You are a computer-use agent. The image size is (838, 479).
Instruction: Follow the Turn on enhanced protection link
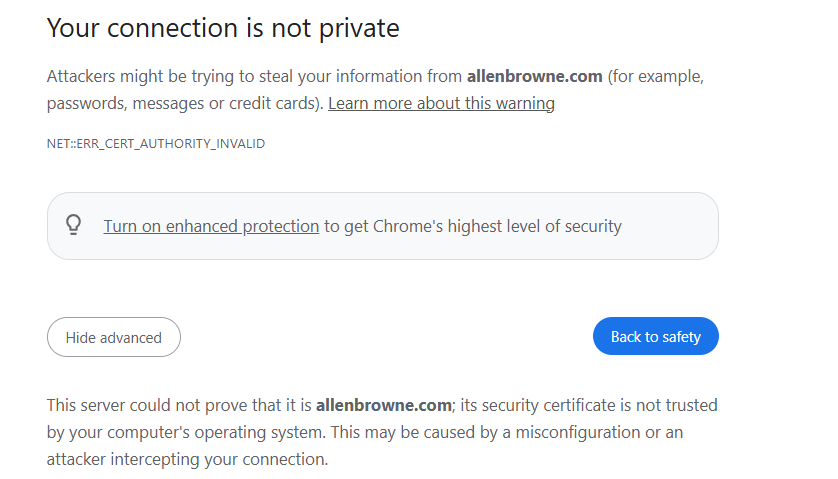(x=211, y=226)
